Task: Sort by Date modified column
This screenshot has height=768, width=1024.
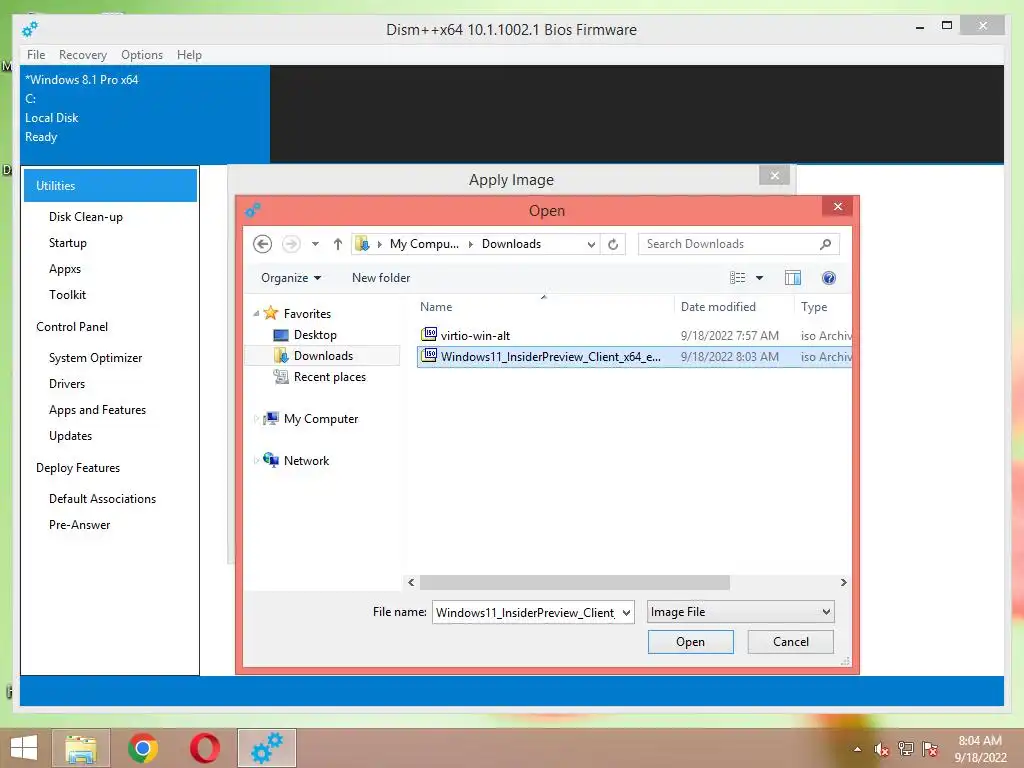Action: click(x=718, y=307)
